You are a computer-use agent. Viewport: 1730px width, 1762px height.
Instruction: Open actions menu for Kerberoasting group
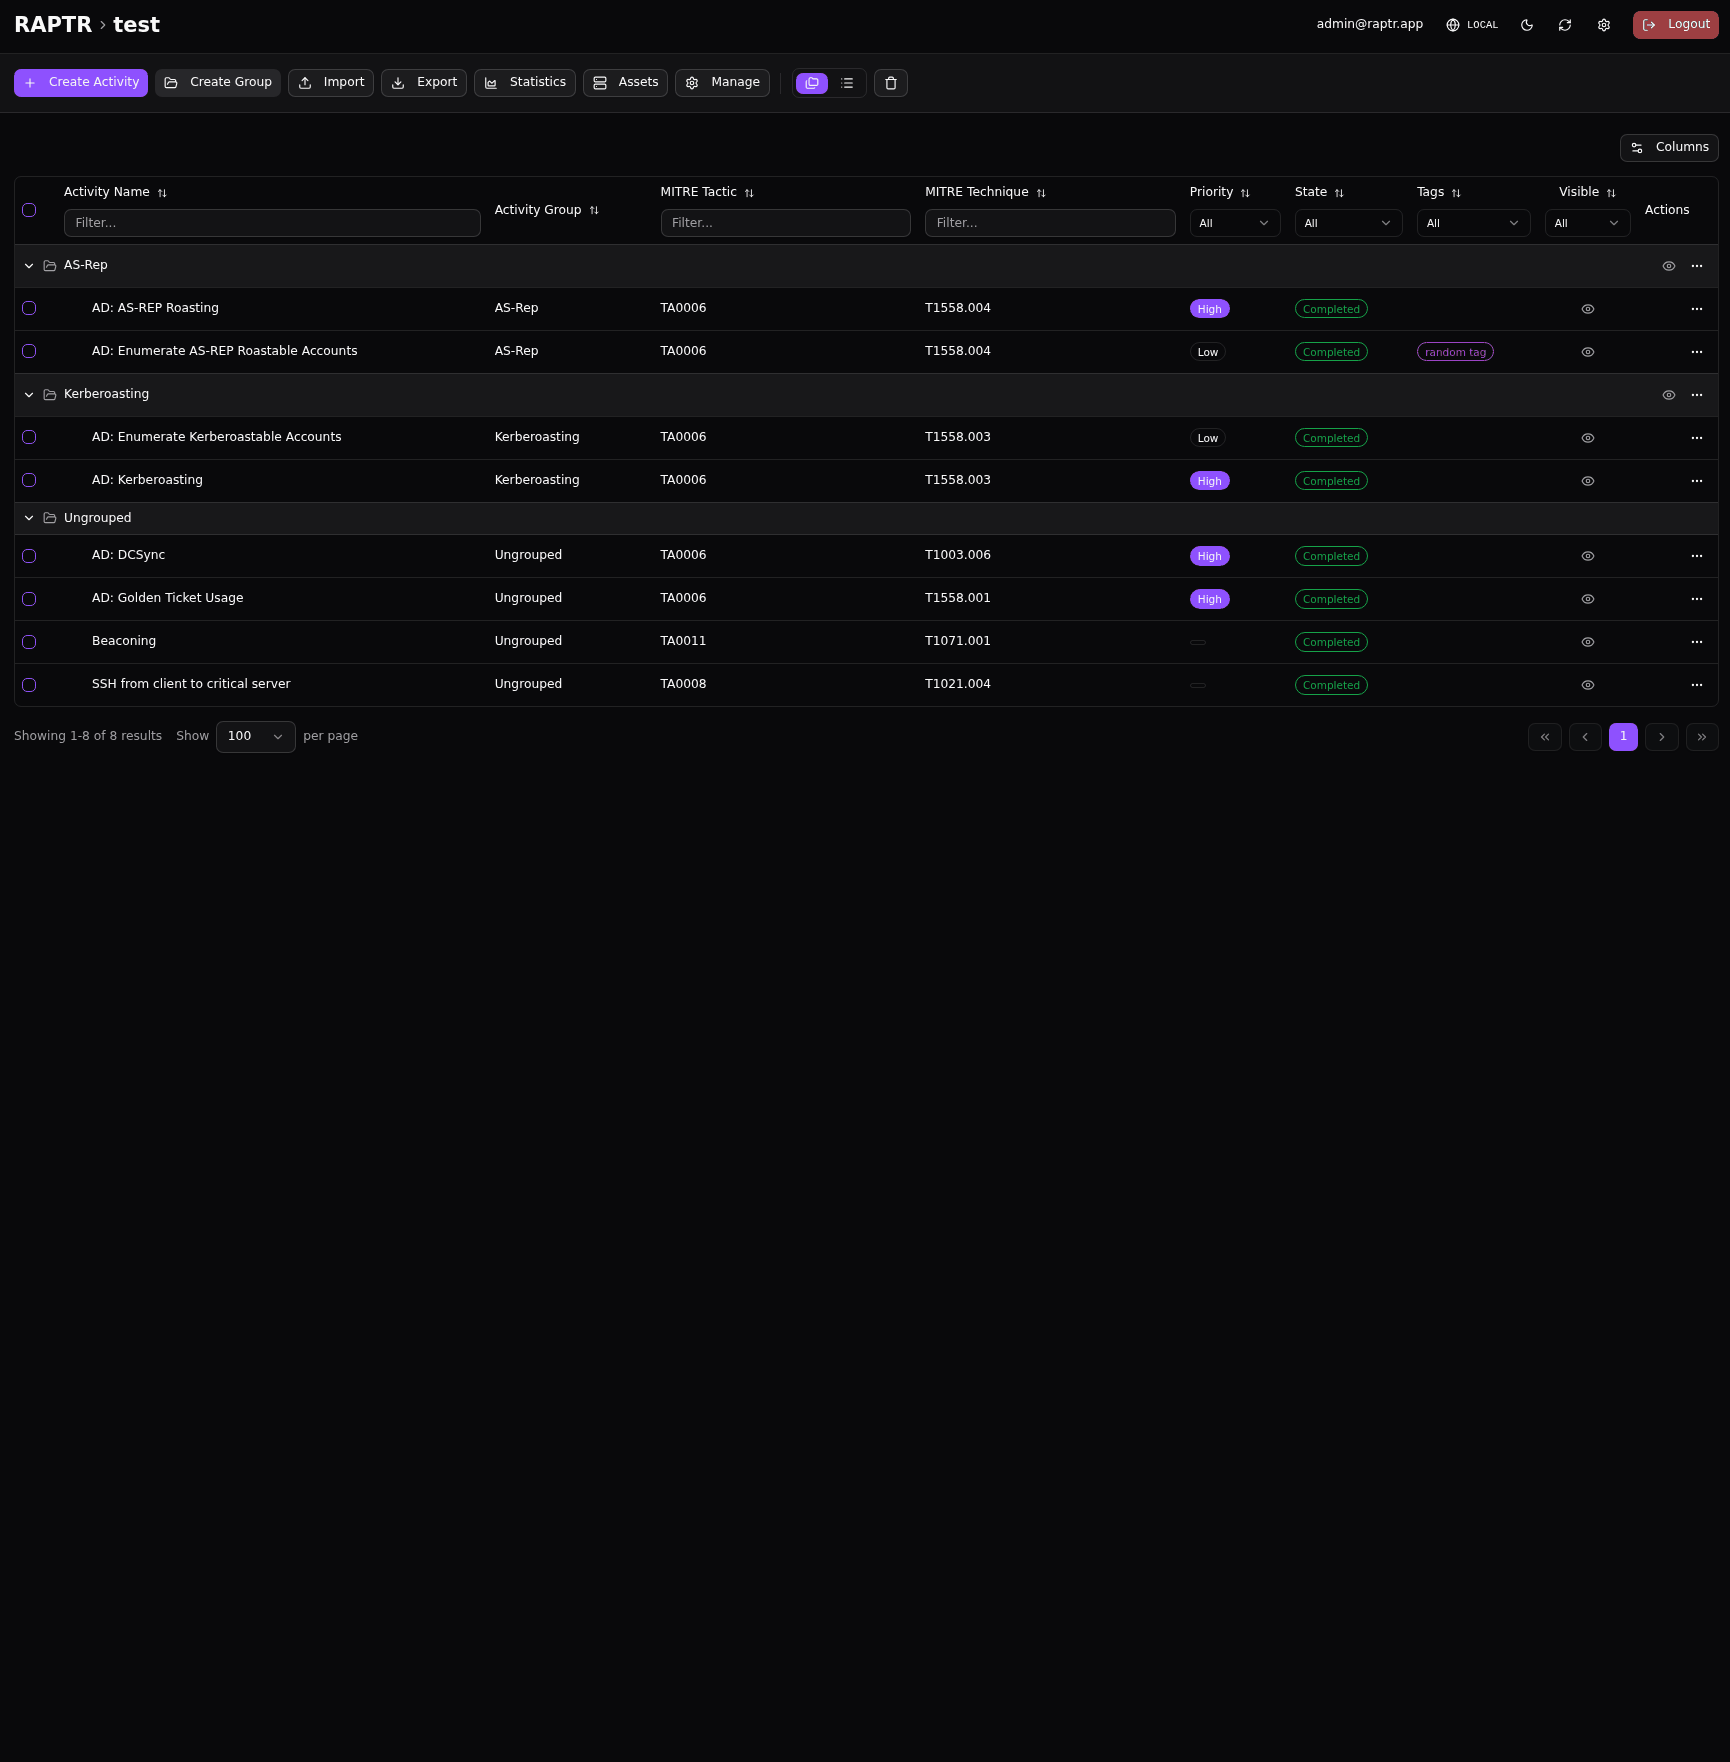pos(1696,395)
